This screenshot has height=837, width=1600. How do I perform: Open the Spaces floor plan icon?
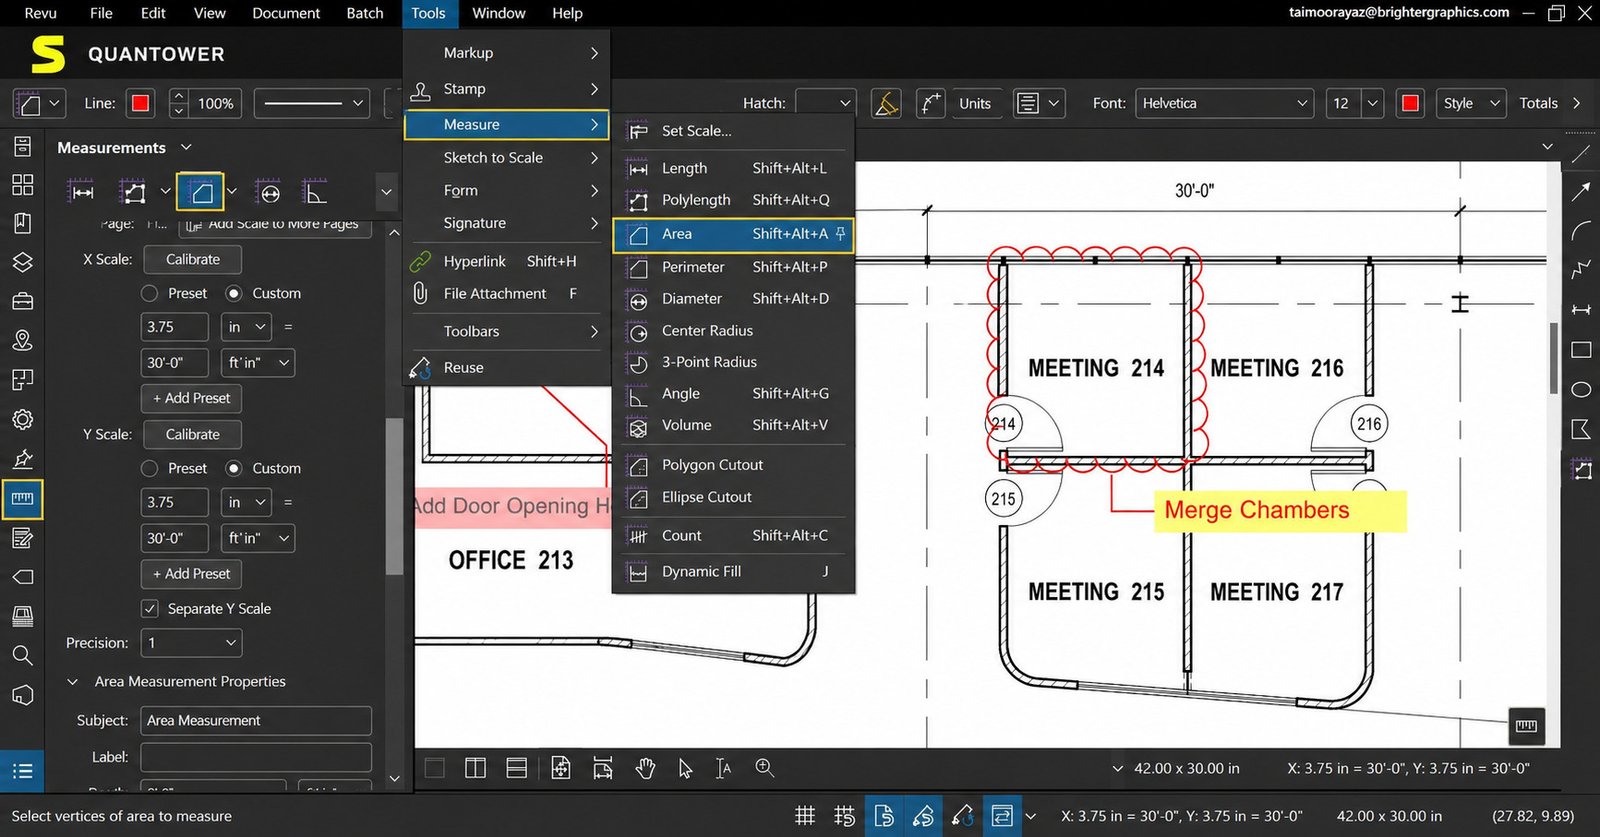[x=22, y=380]
